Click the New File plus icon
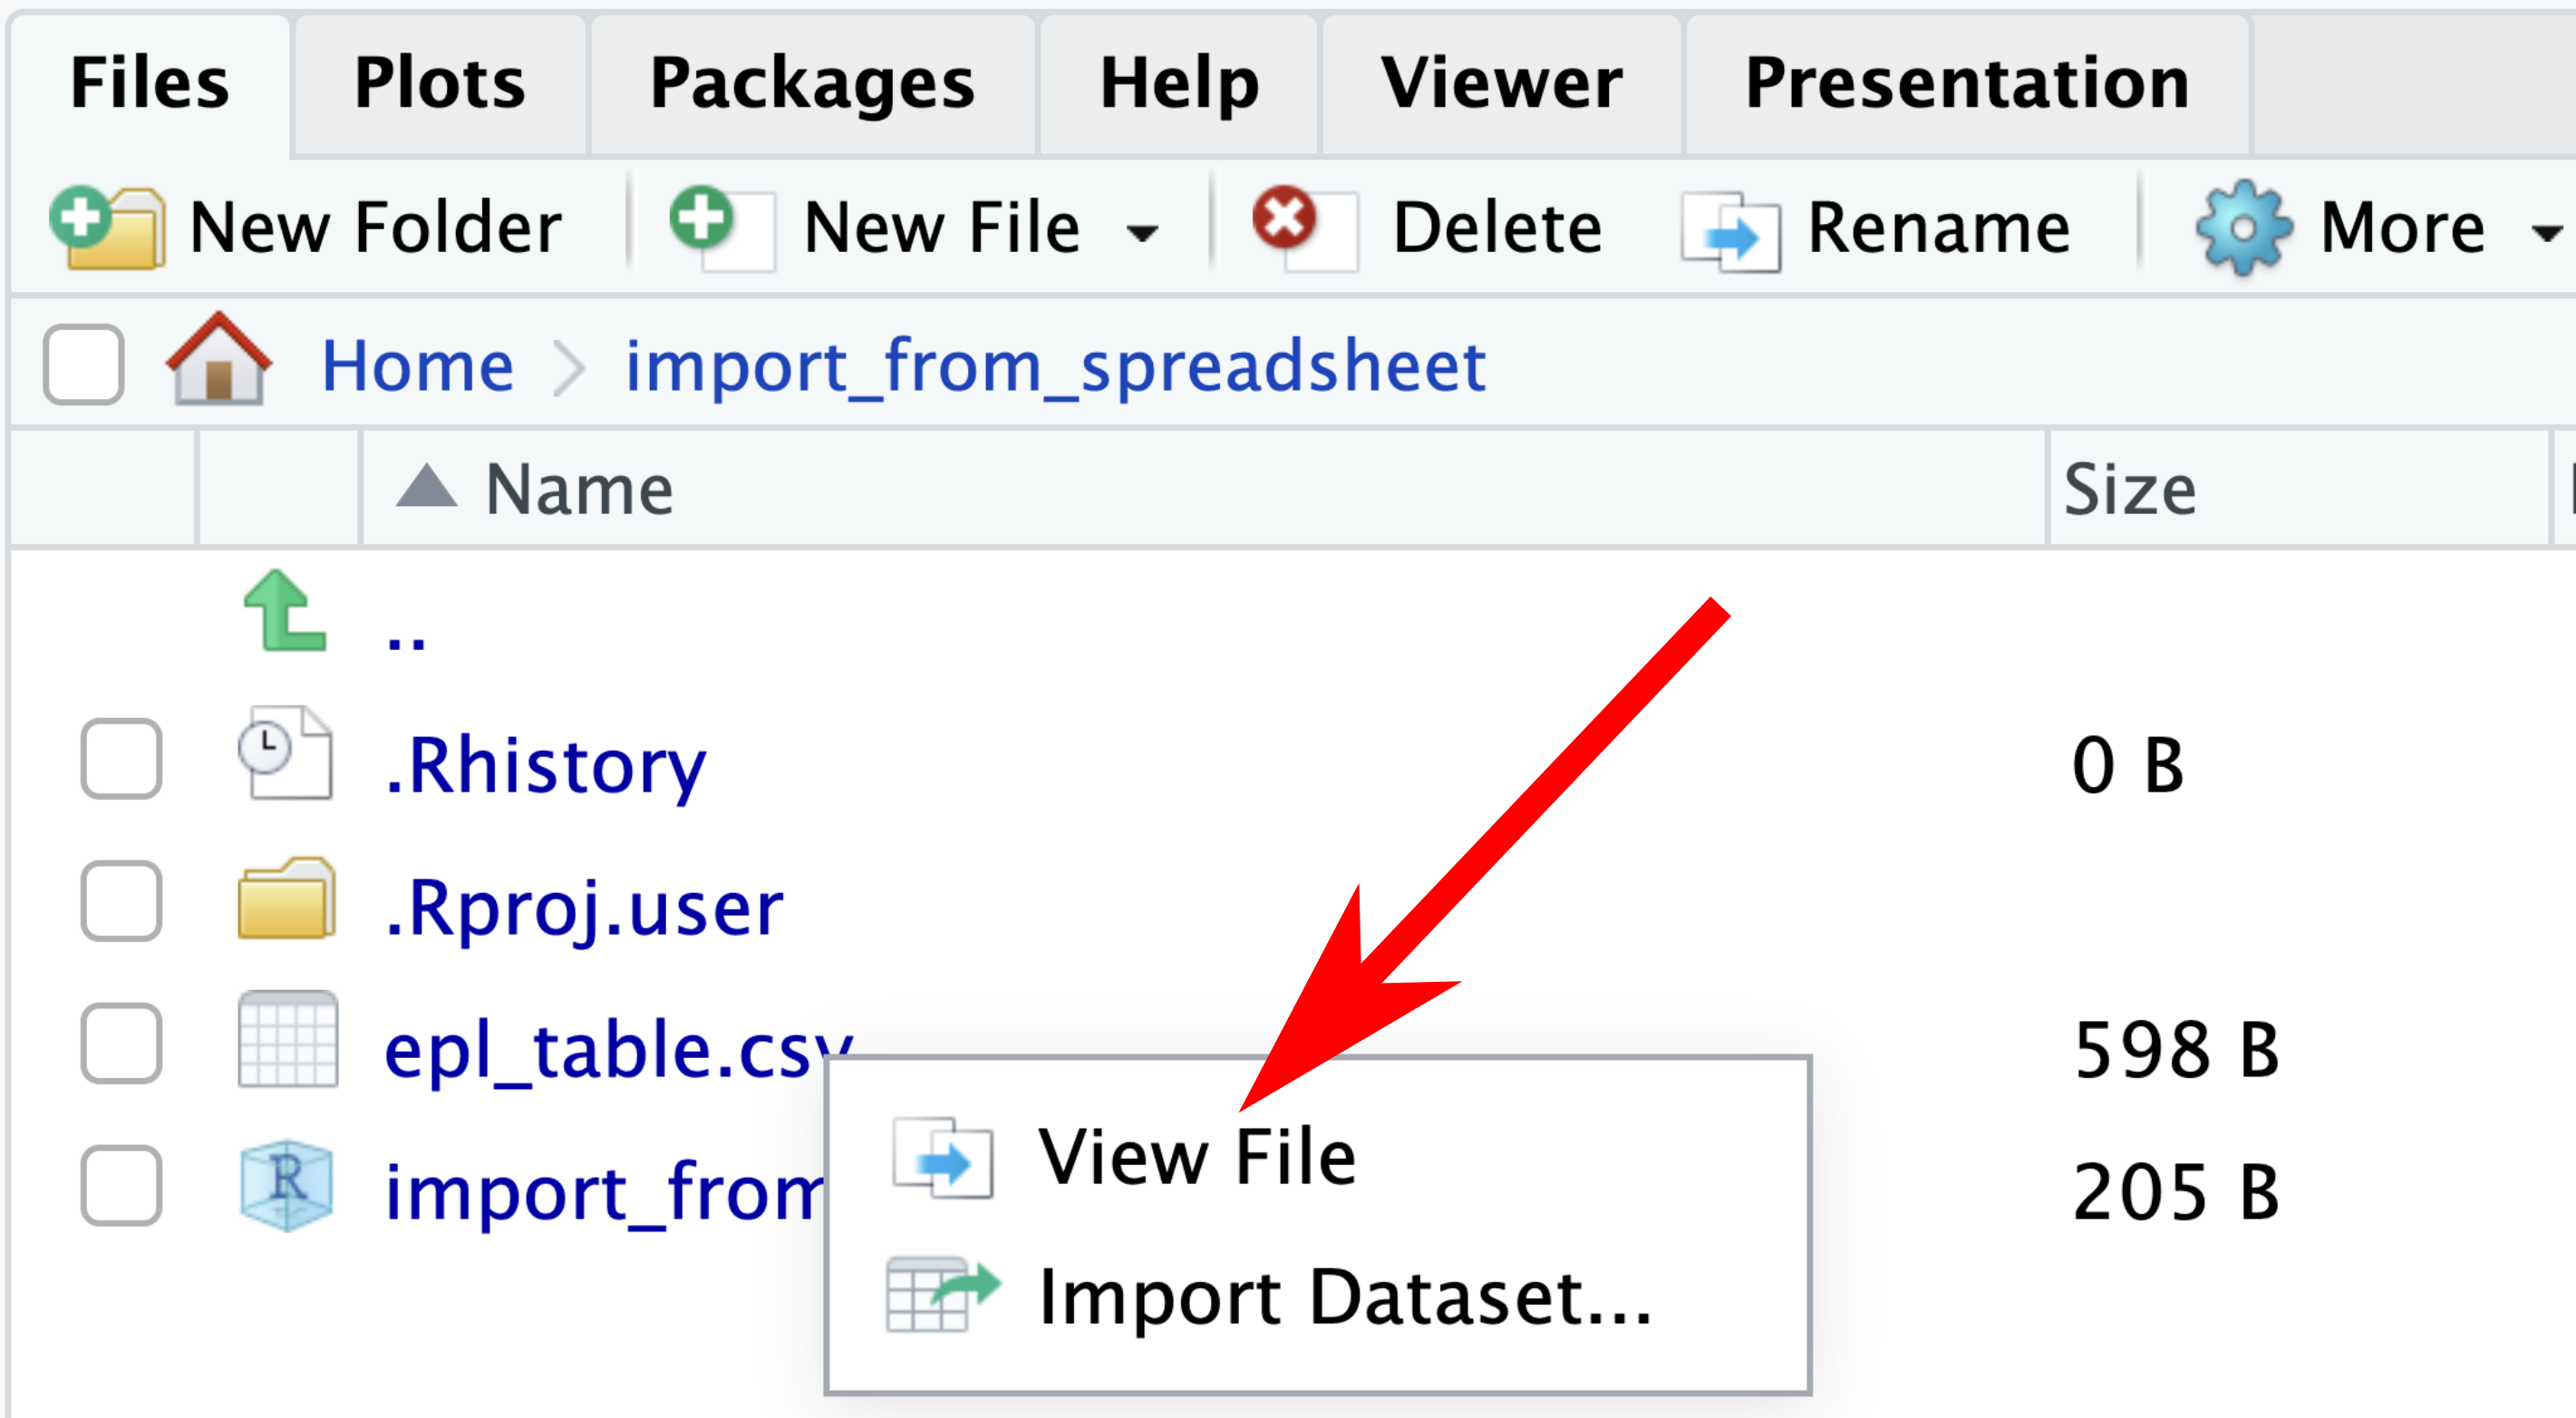Image resolution: width=2576 pixels, height=1418 pixels. coord(722,227)
